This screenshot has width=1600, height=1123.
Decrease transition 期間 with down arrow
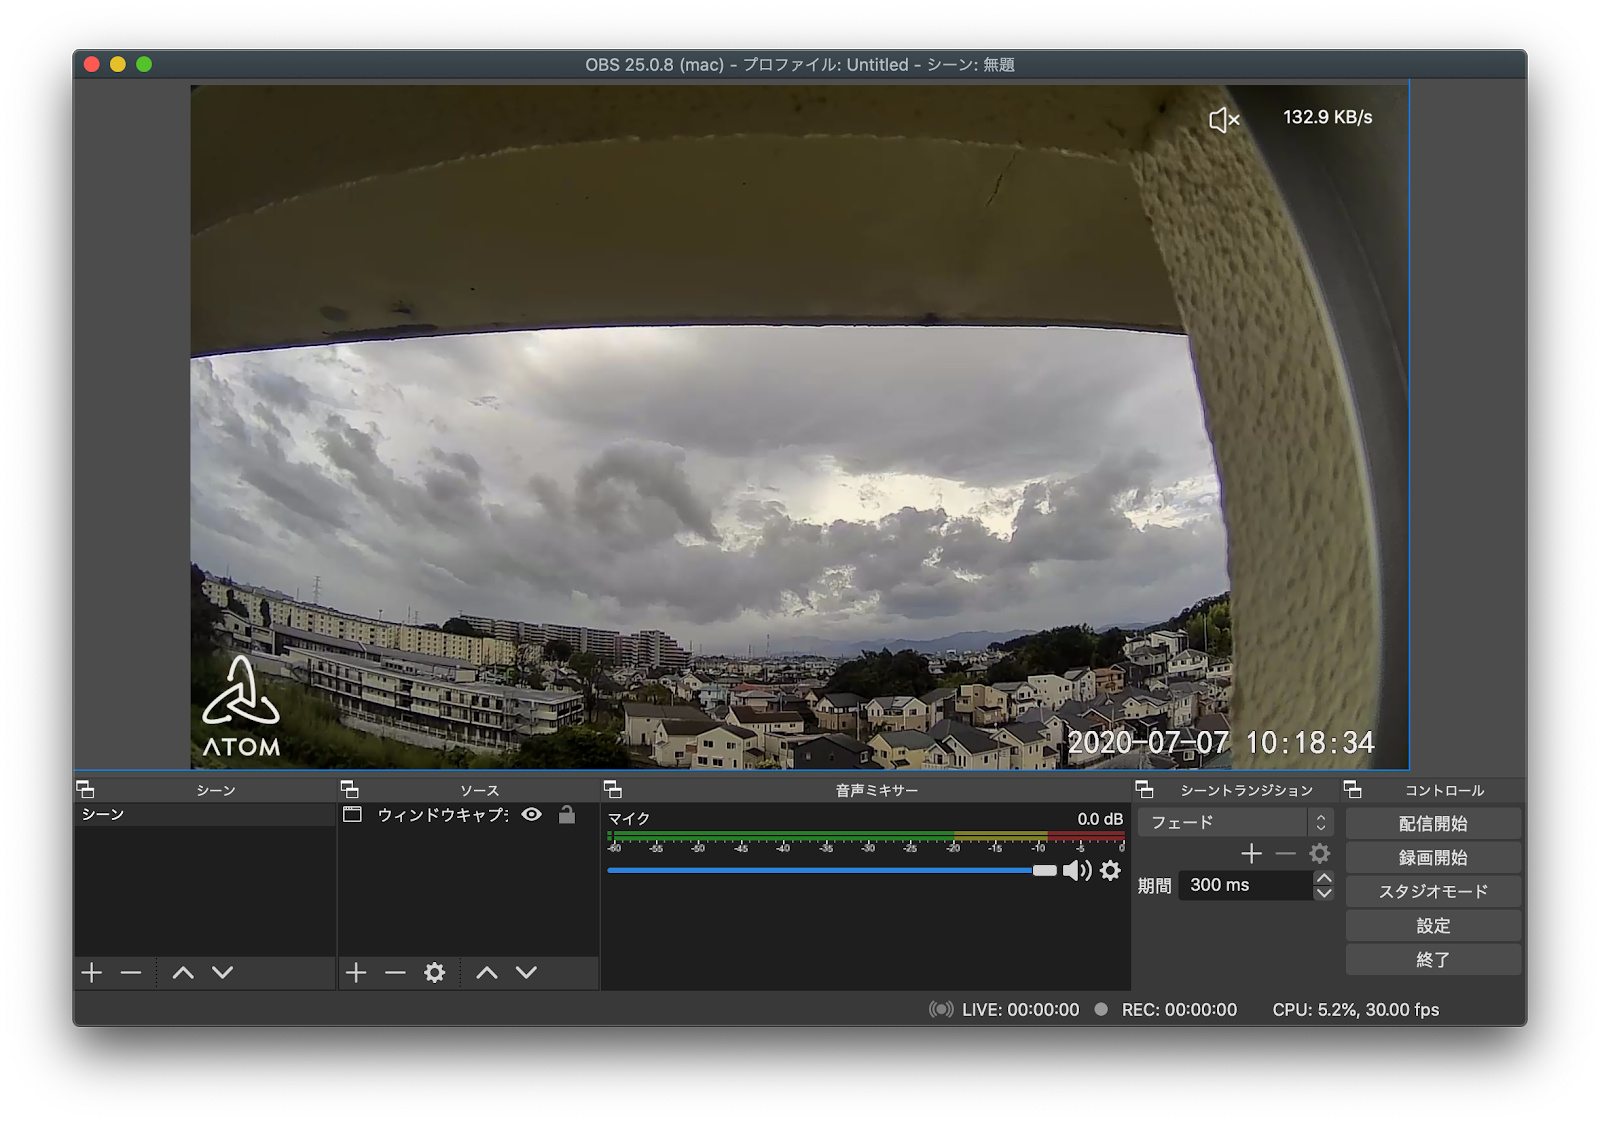1324,893
